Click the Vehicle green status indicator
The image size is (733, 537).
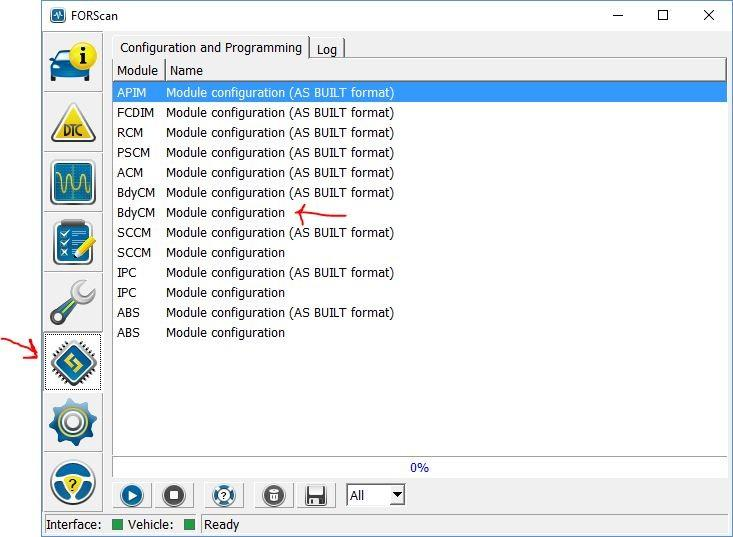[x=189, y=524]
